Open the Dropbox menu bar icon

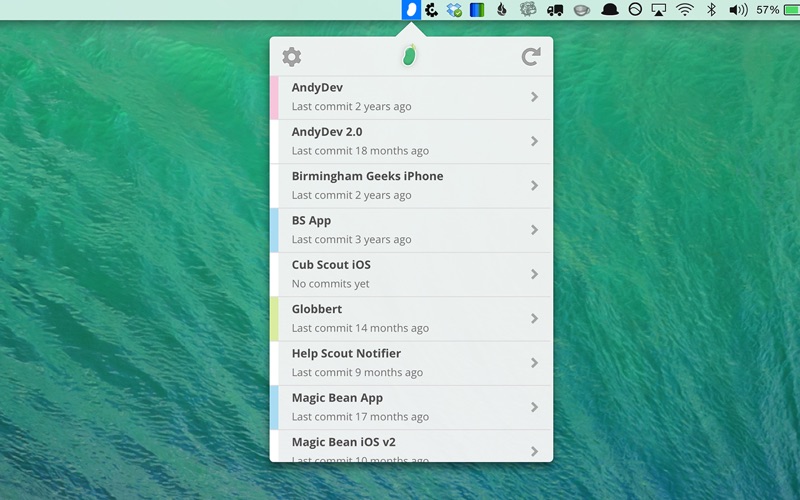coord(454,10)
